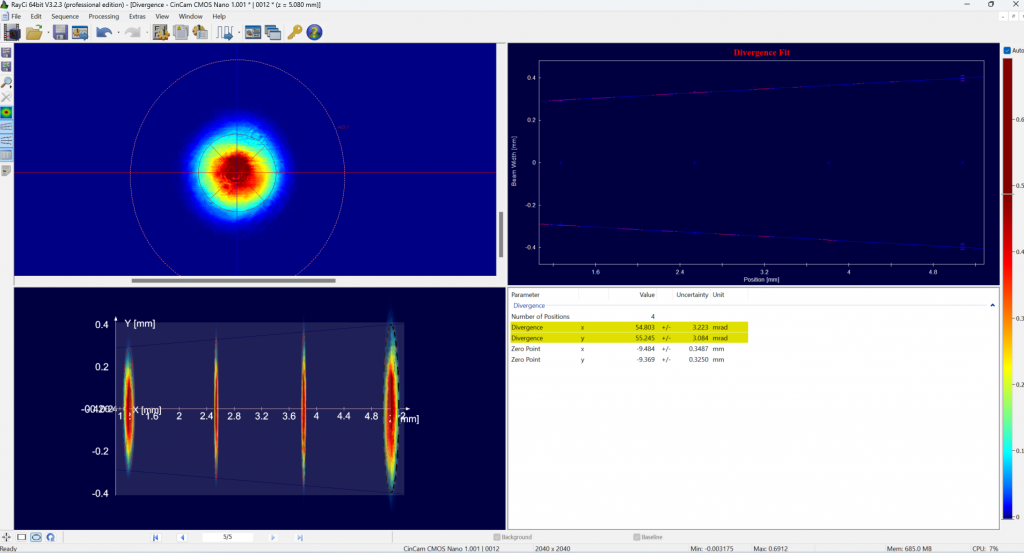Toggle the Baseline checkbox
This screenshot has height=553, width=1024.
point(637,537)
